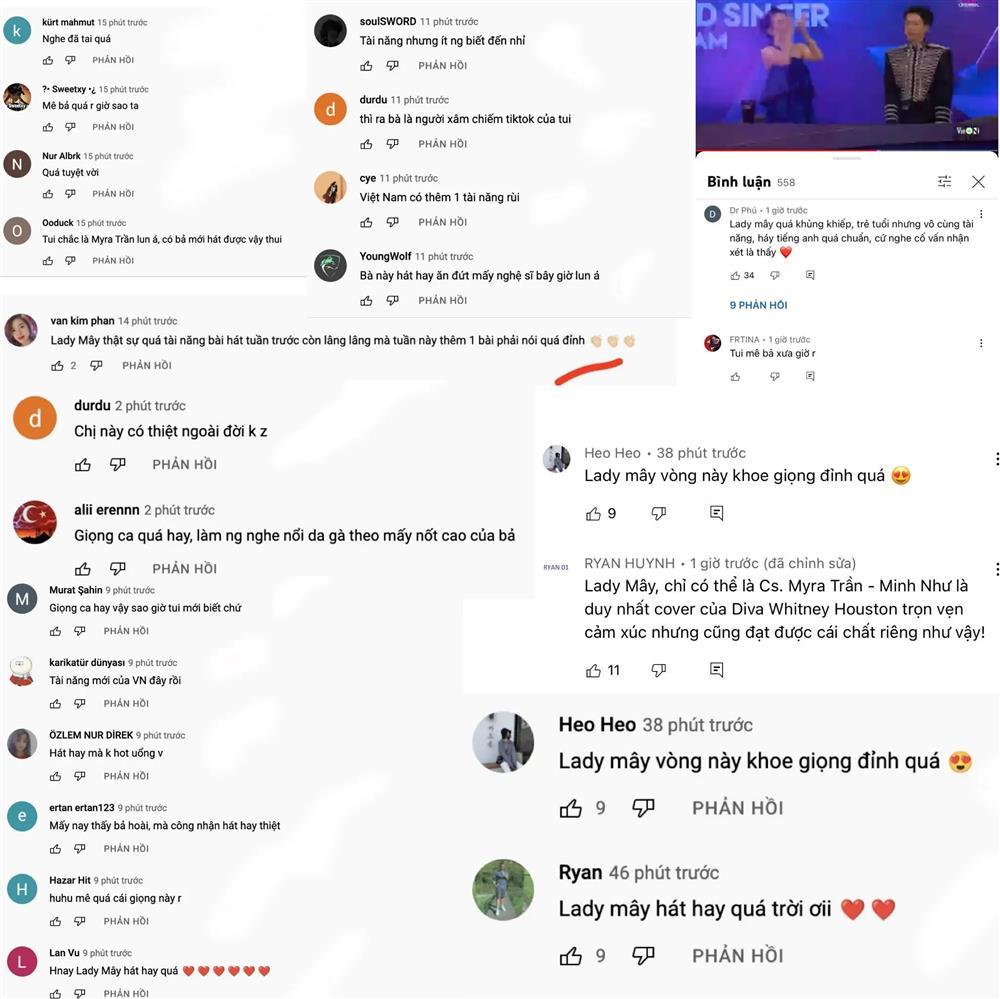The image size is (1000, 999).
Task: Dislike soulSWORD's comment
Action: coord(393,65)
